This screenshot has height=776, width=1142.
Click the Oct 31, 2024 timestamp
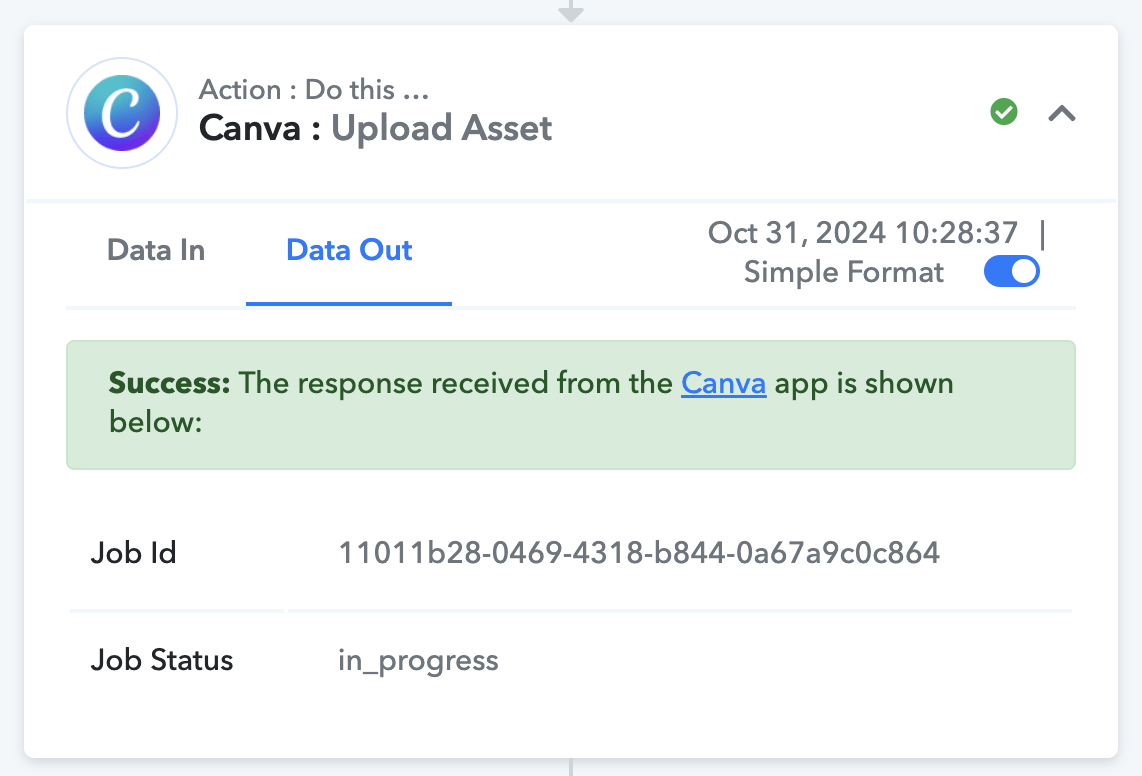pos(862,233)
